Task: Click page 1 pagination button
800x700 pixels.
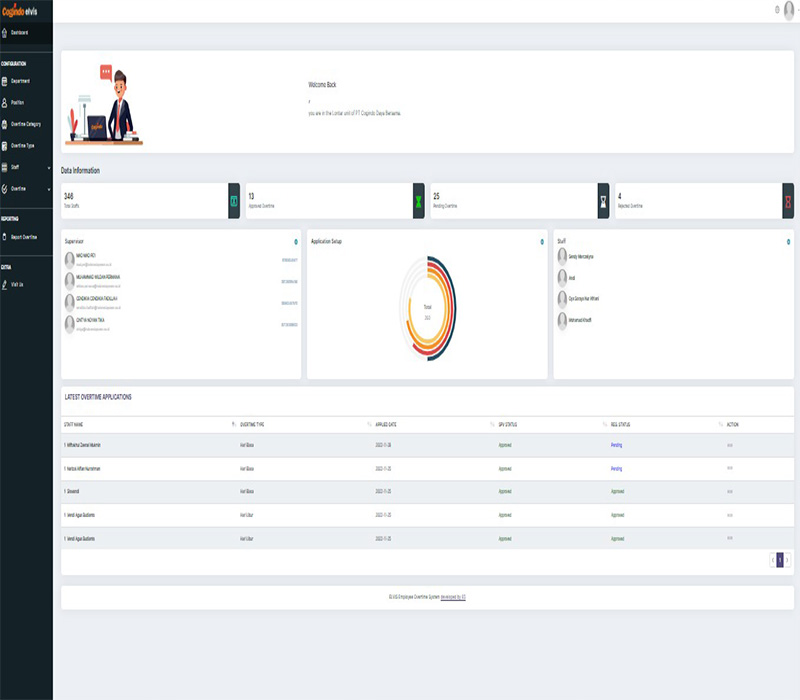Action: coord(780,560)
